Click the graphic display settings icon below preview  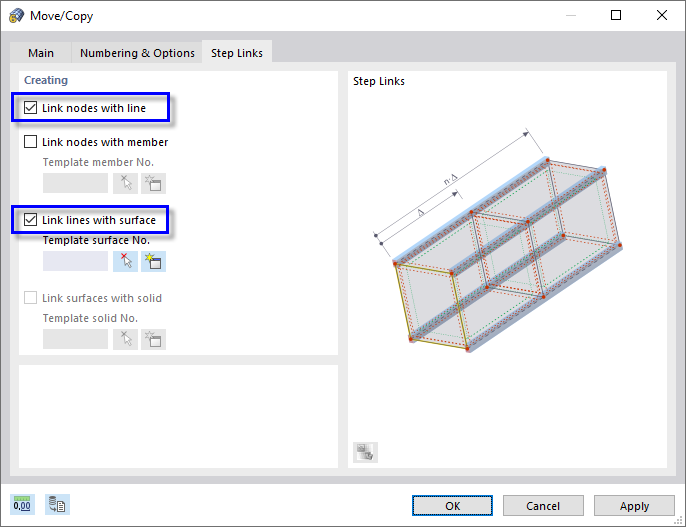coord(365,452)
